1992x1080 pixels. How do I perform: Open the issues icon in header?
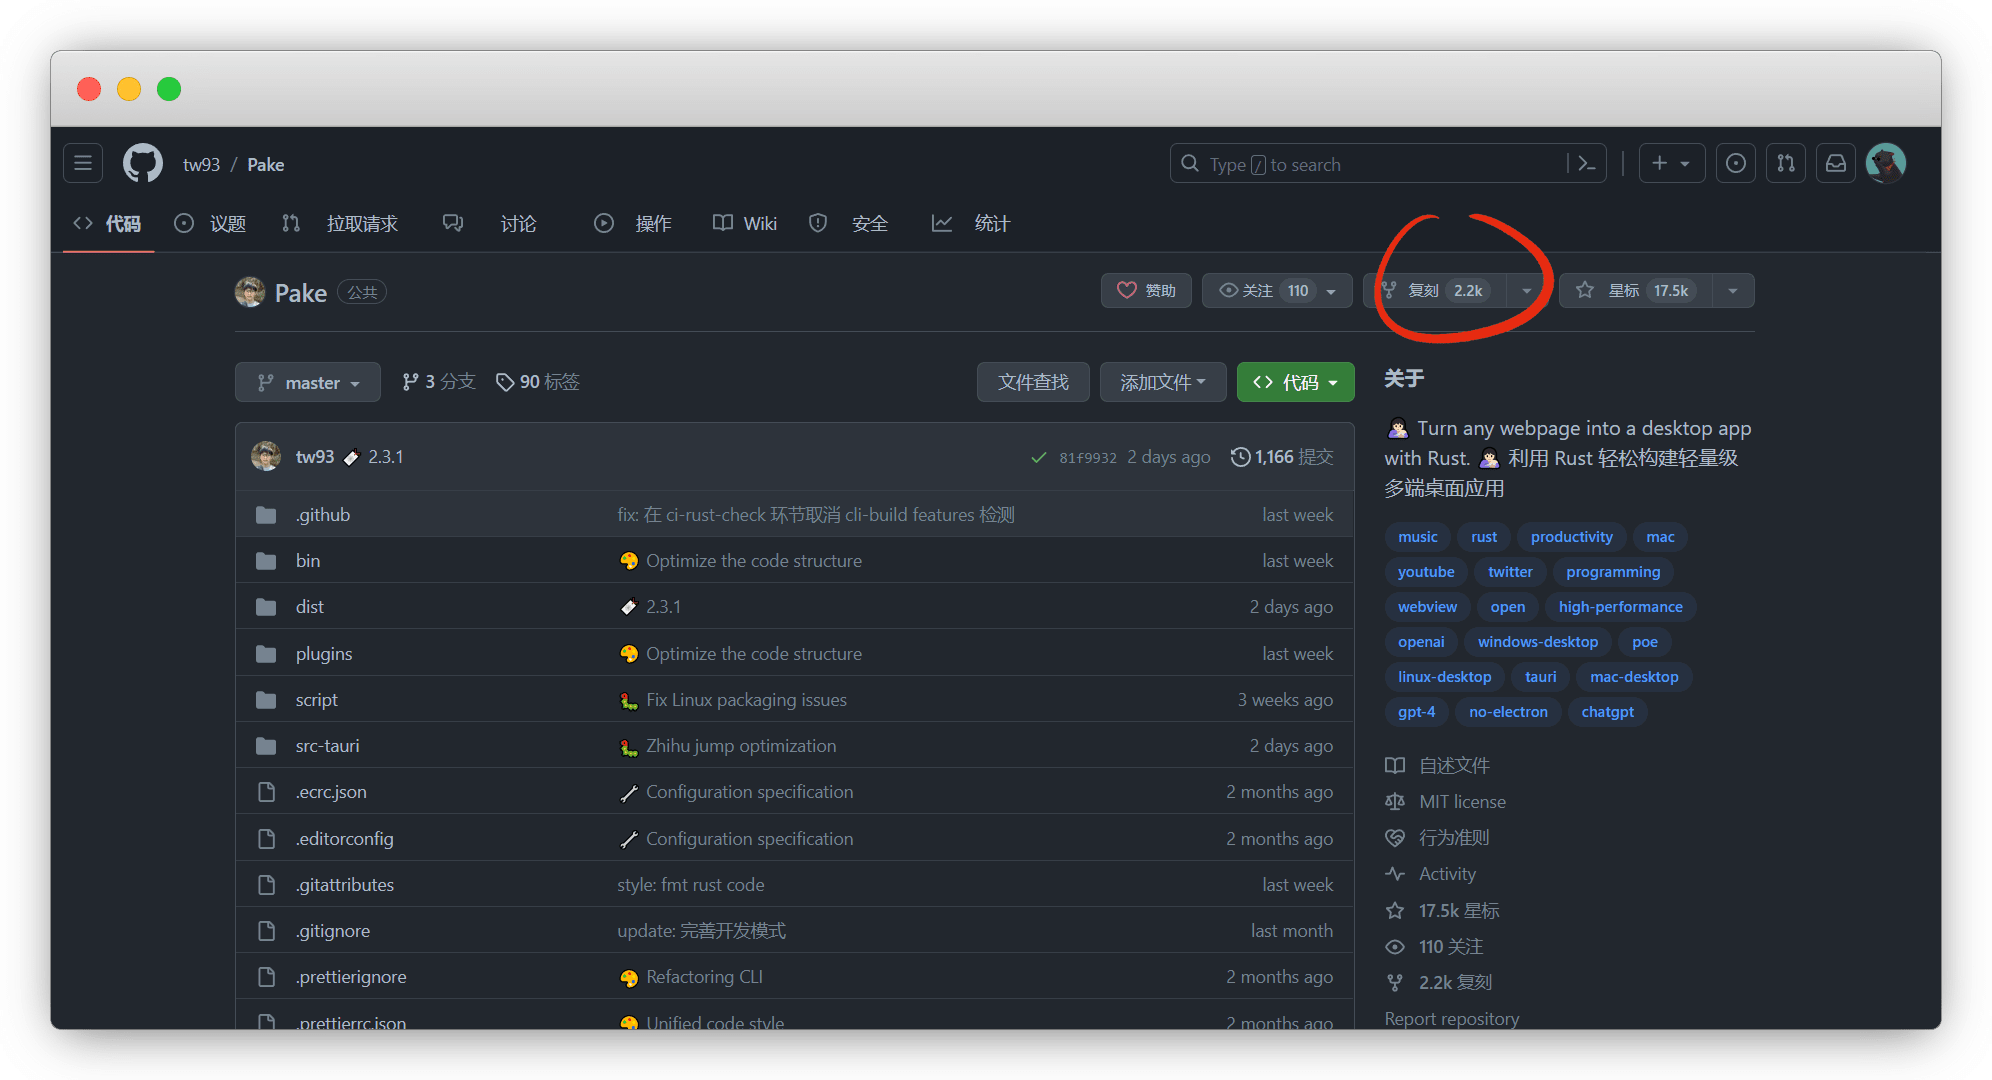[1736, 163]
